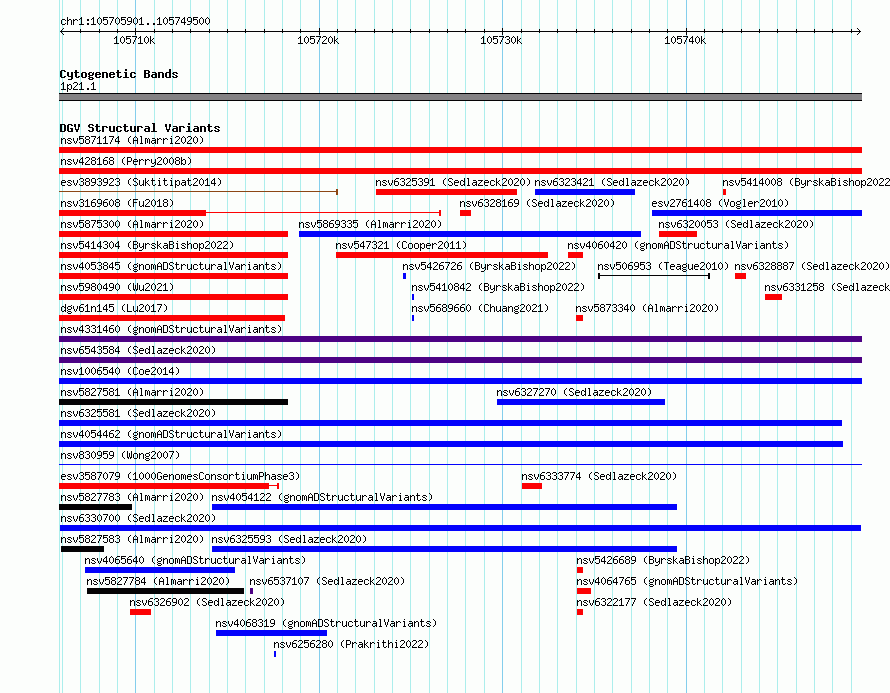The height and width of the screenshot is (693, 890).
Task: Click the Cytogenetic Bands track title
Action: pos(119,74)
